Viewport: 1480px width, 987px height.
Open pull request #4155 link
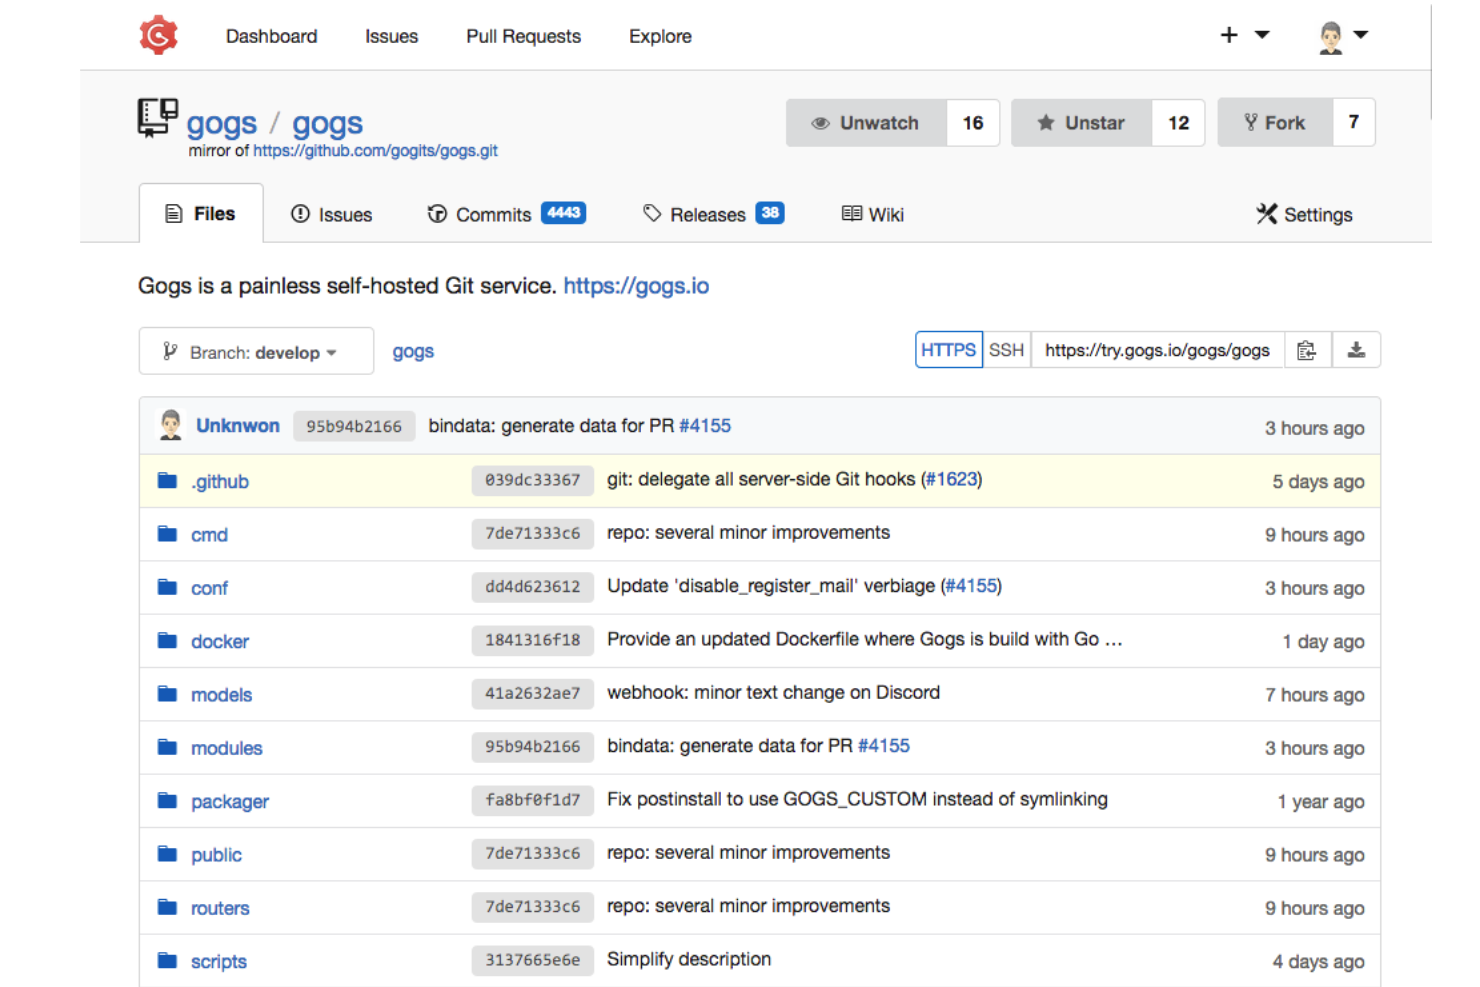pos(705,425)
